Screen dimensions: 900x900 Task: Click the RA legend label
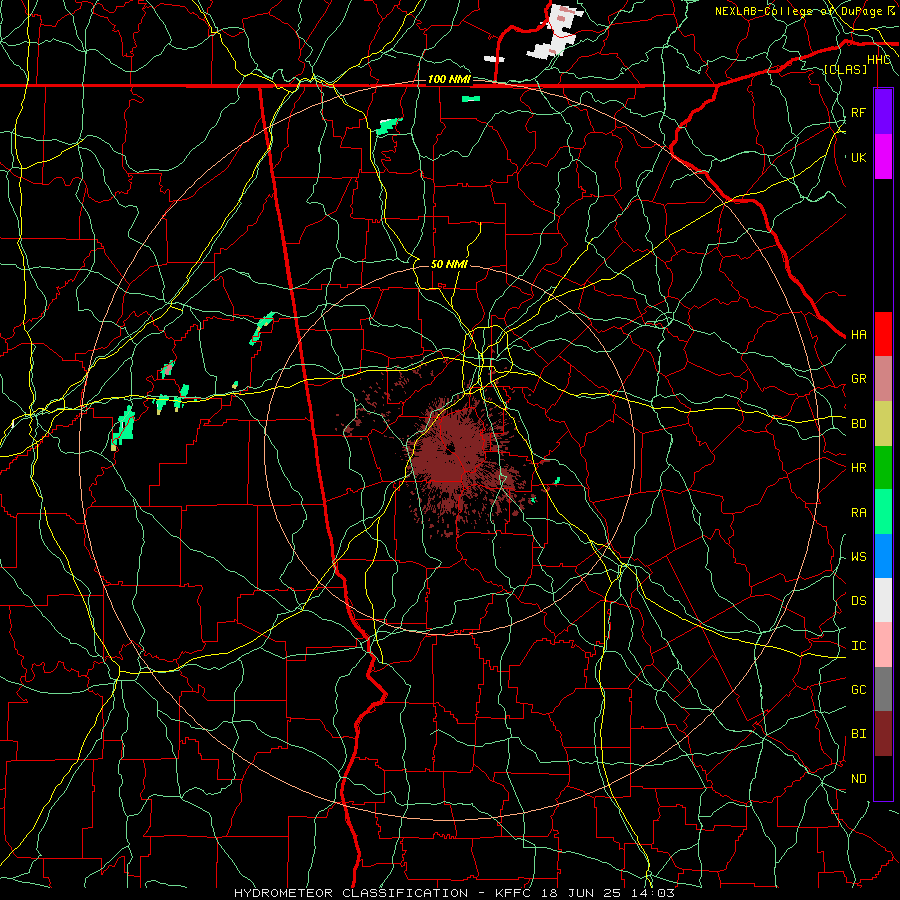tap(858, 513)
